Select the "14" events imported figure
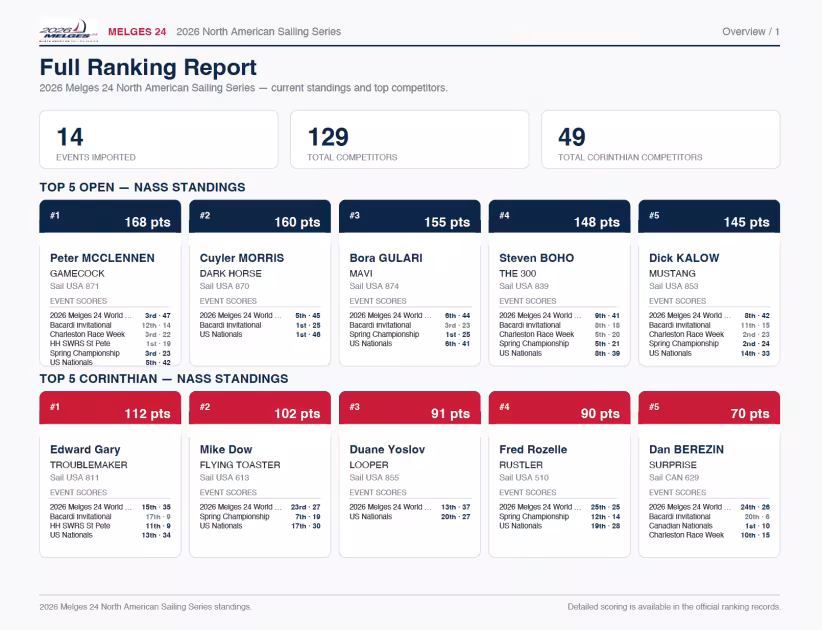Viewport: 822px width, 630px height. 70,137
